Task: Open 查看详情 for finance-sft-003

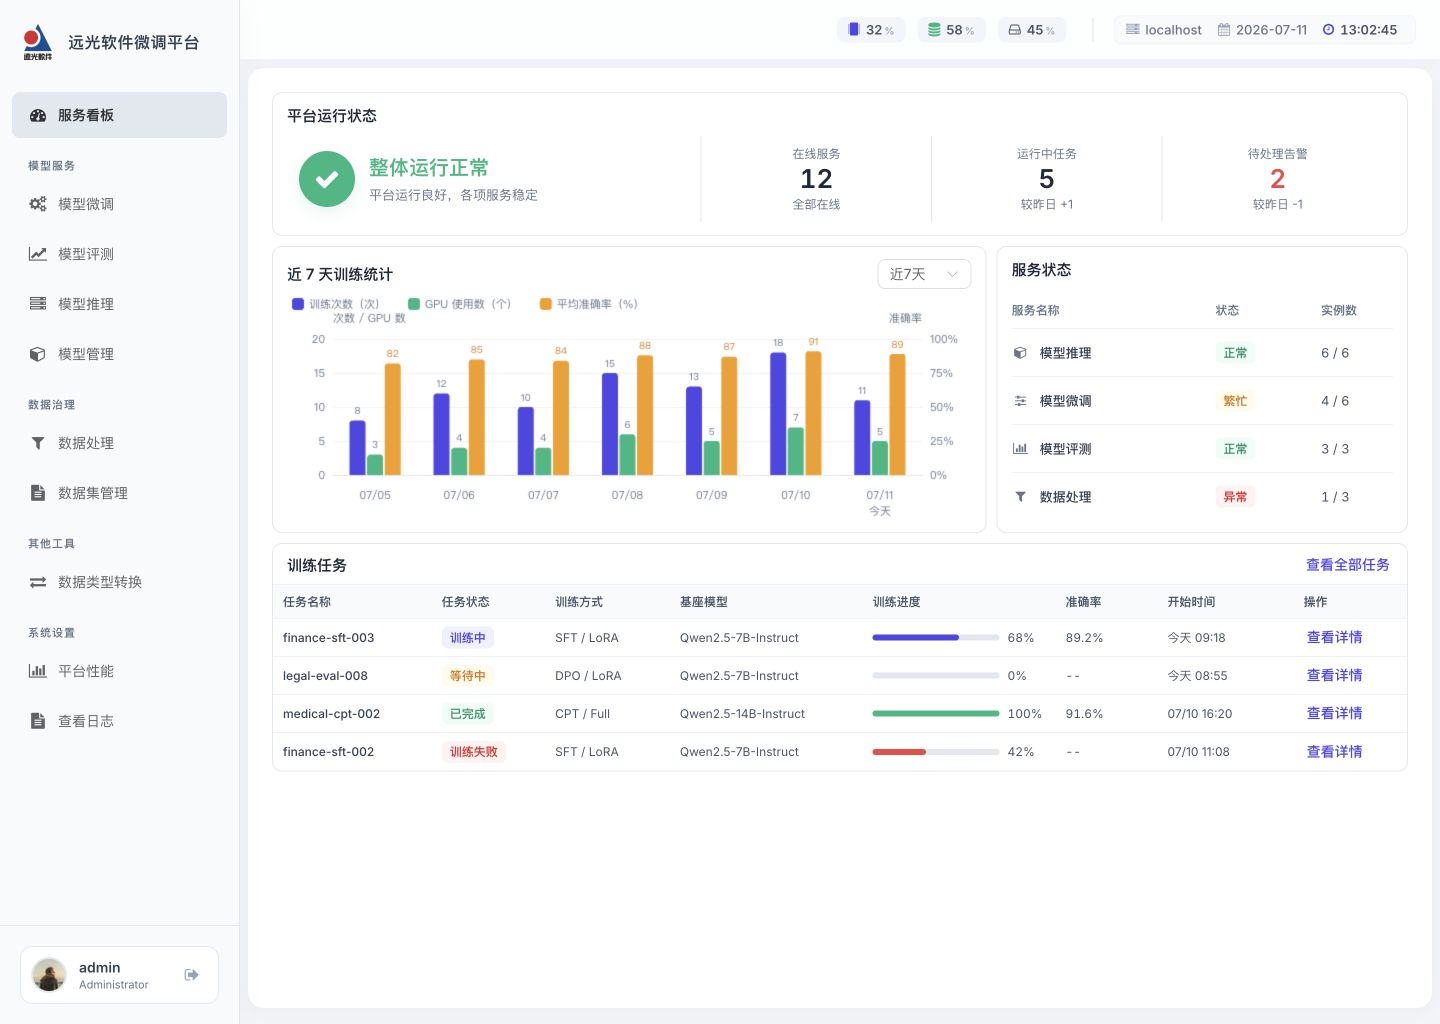Action: (1334, 637)
